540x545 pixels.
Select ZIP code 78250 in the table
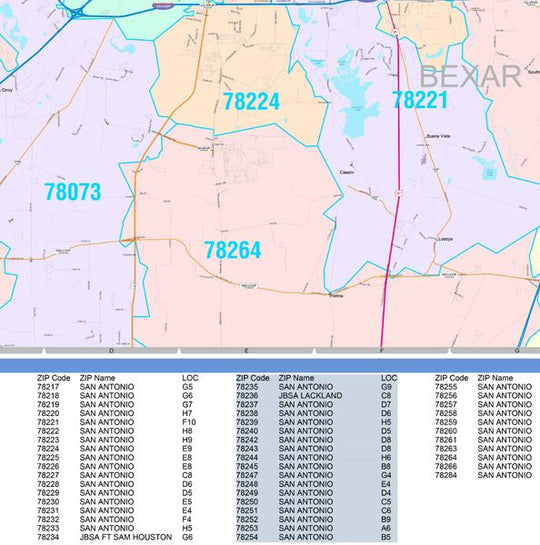pyautogui.click(x=247, y=502)
